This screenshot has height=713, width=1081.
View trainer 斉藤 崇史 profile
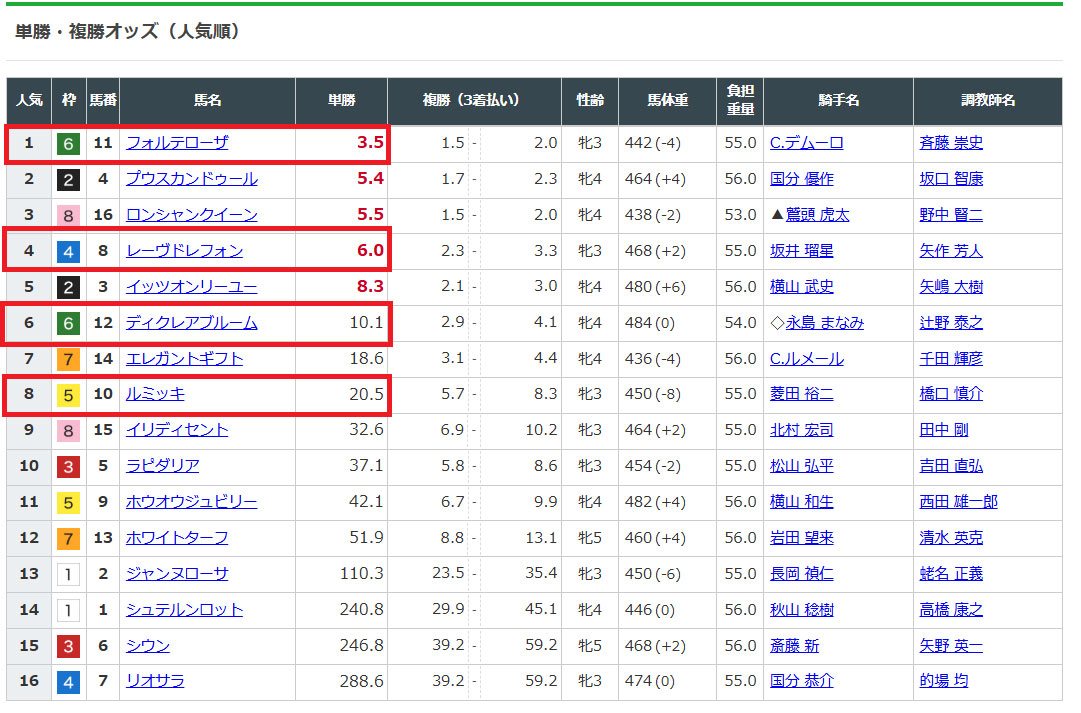pyautogui.click(x=951, y=143)
